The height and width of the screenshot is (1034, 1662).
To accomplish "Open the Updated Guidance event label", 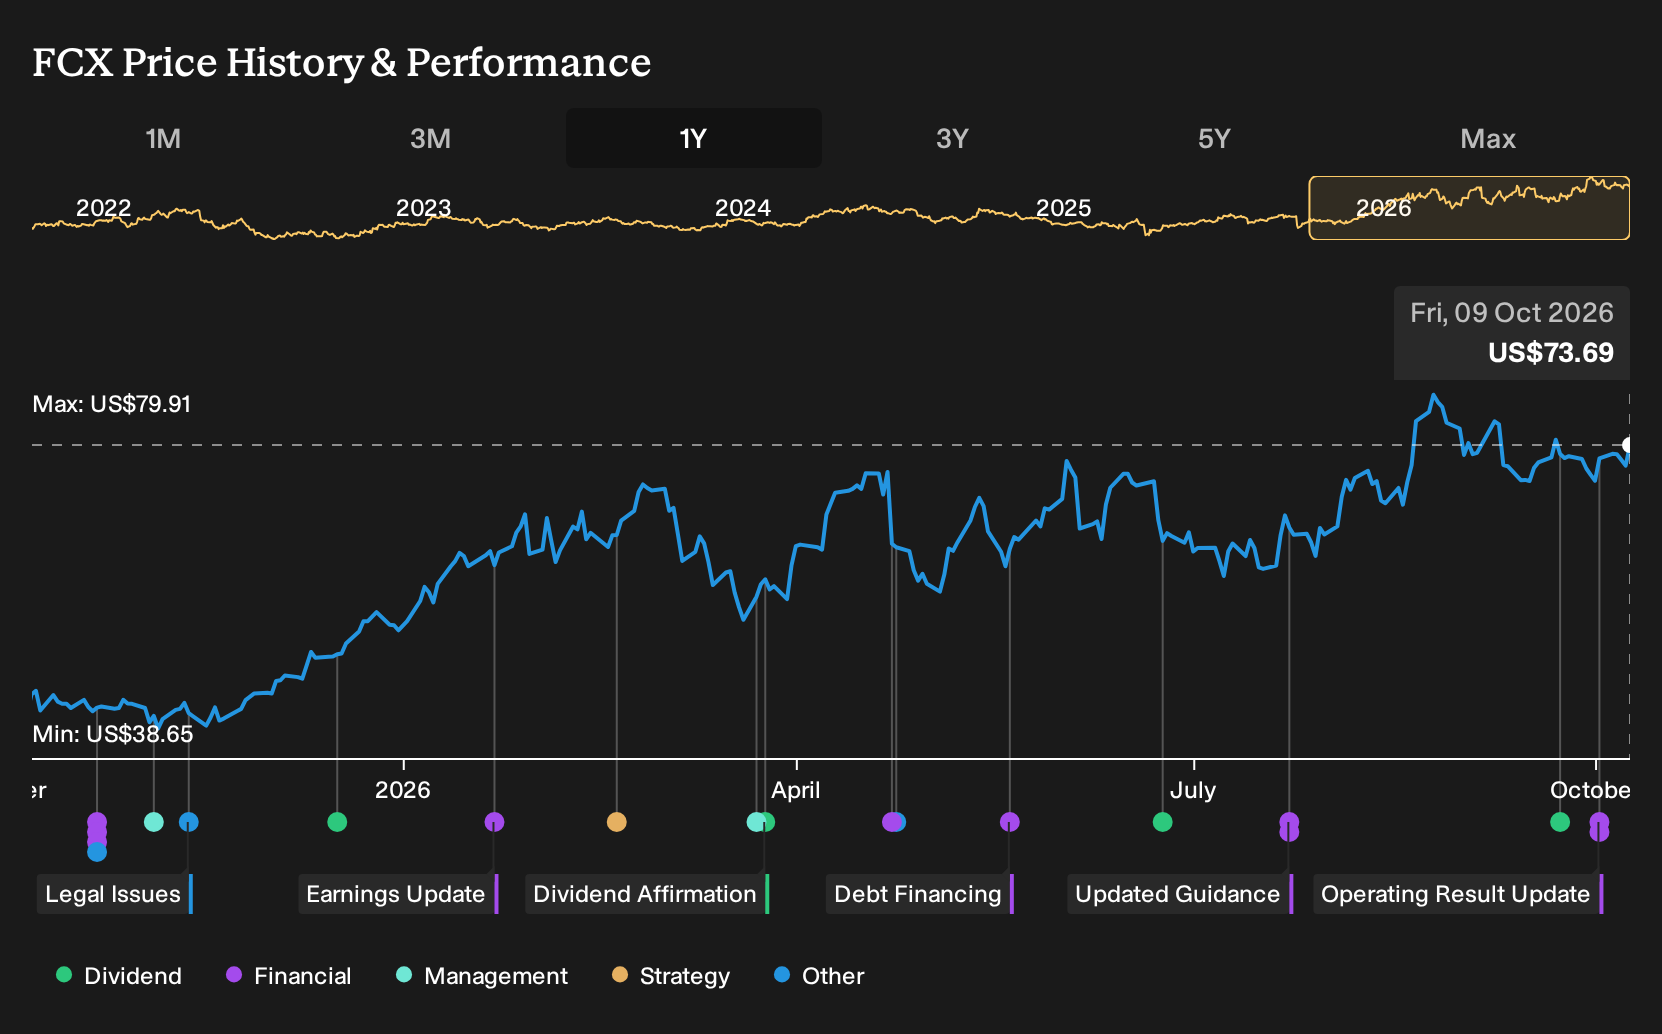I will 1180,894.
